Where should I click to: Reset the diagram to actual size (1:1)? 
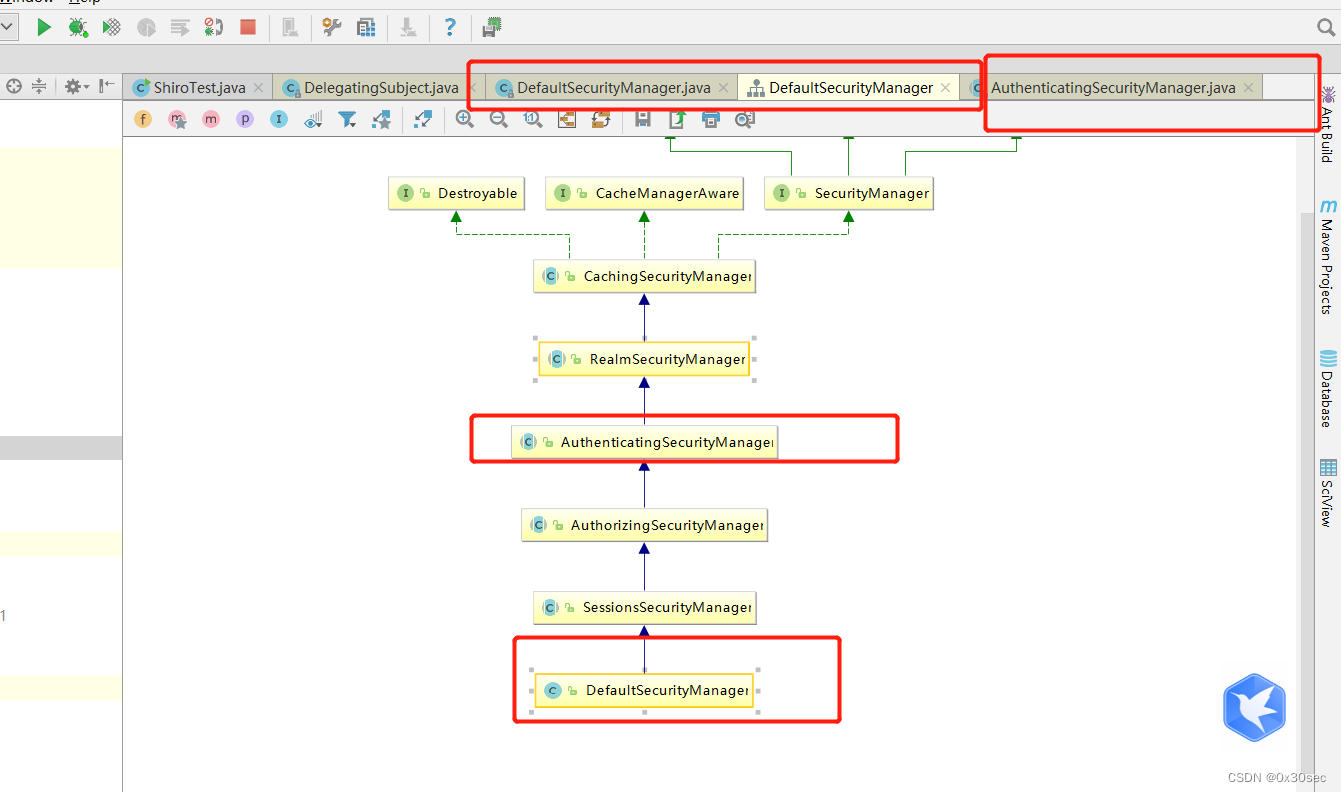(x=533, y=120)
